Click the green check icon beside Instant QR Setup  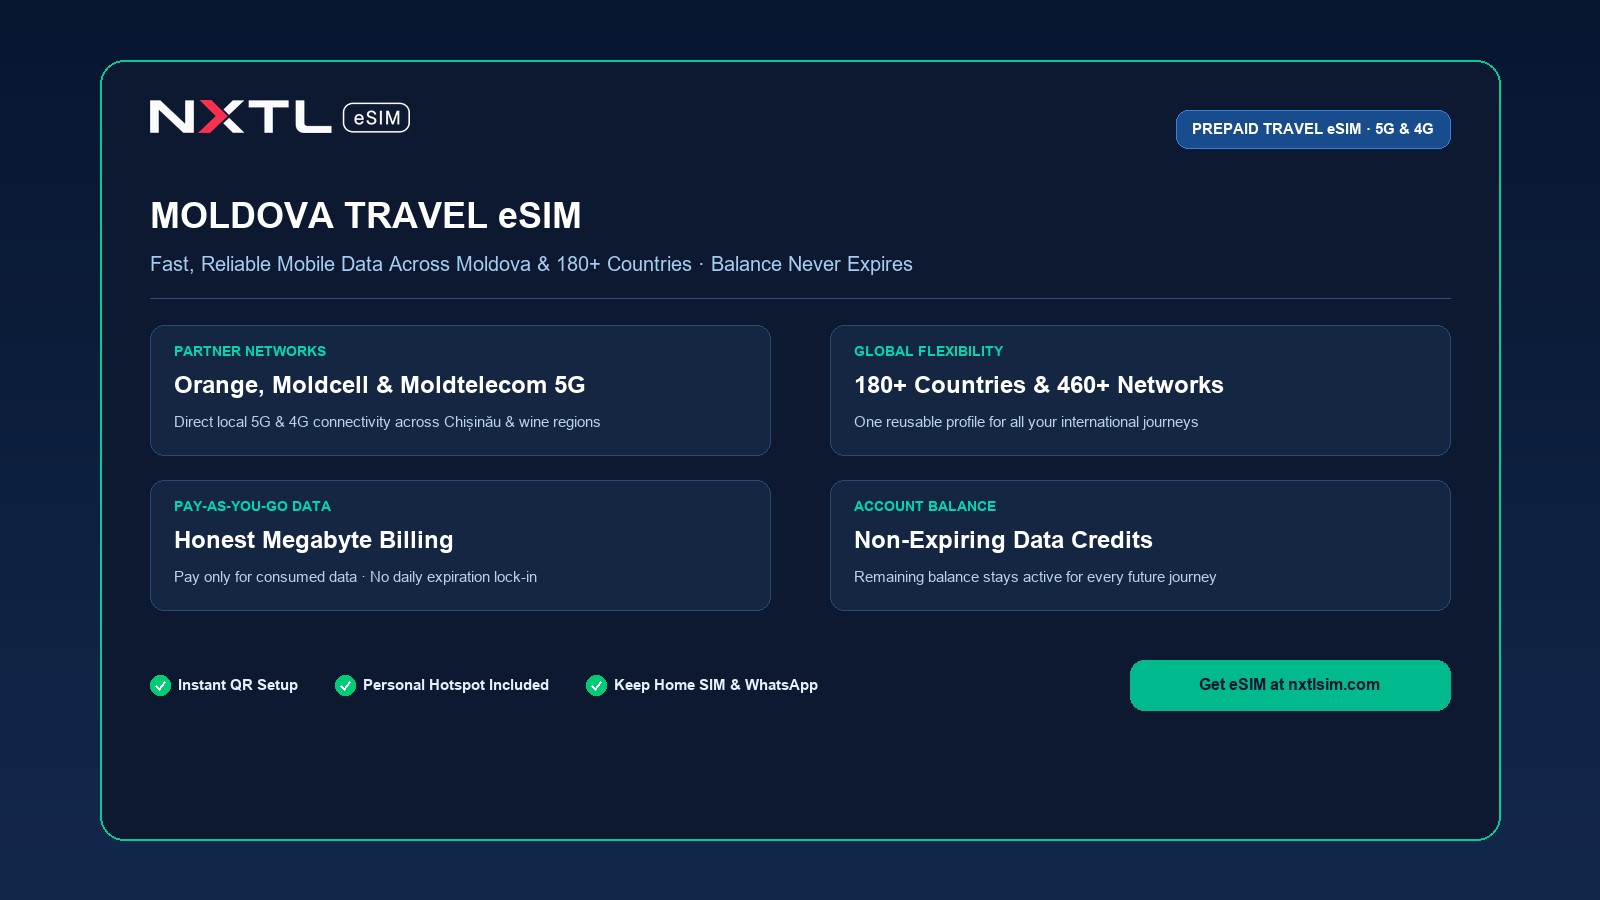(x=160, y=685)
